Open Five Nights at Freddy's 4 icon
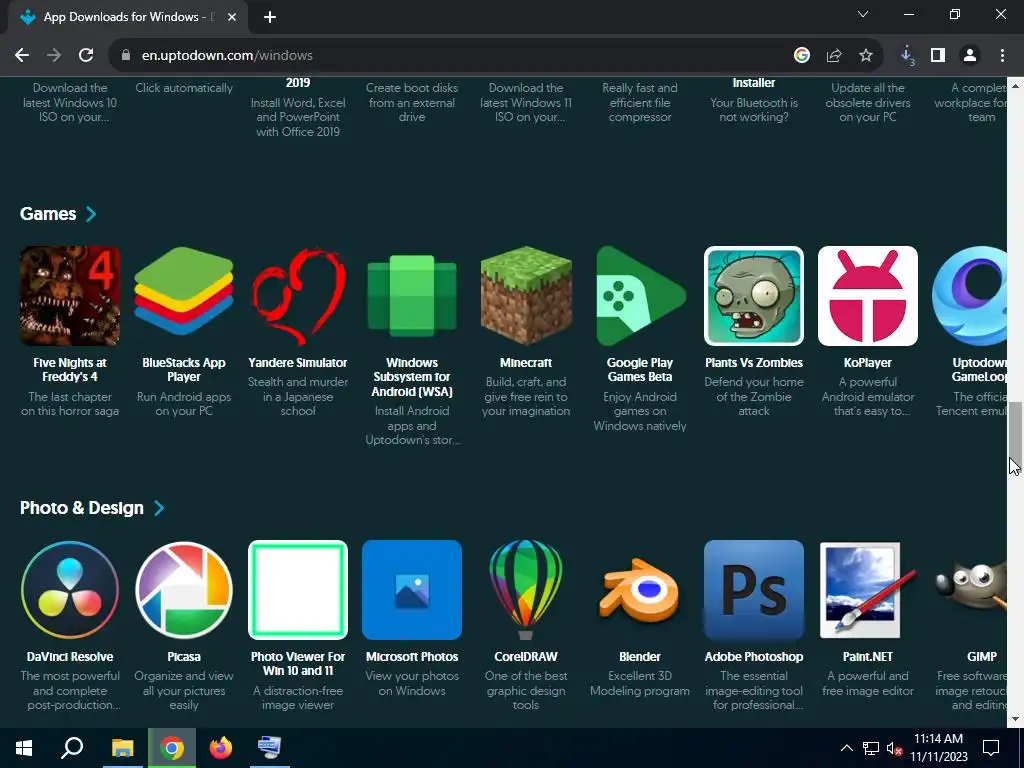 click(70, 296)
